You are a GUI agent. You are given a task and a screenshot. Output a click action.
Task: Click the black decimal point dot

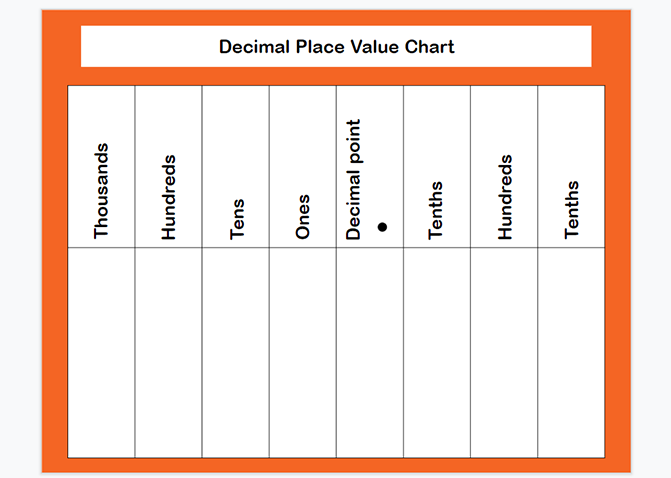(x=382, y=227)
